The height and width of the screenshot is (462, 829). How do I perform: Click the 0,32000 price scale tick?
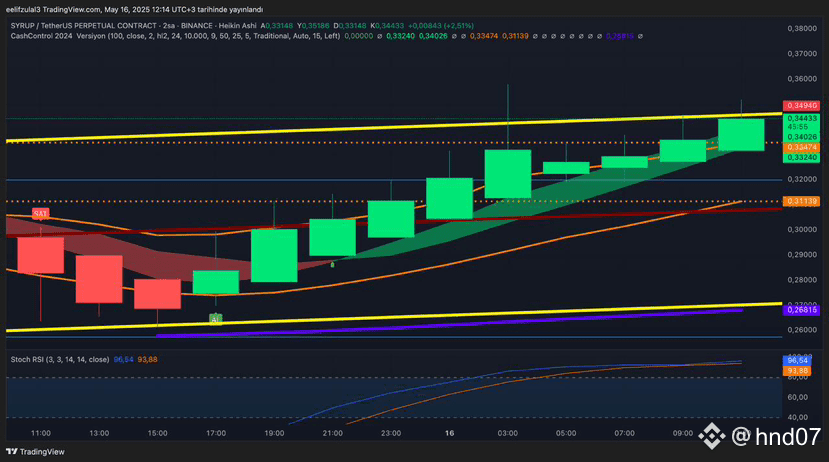(x=802, y=179)
